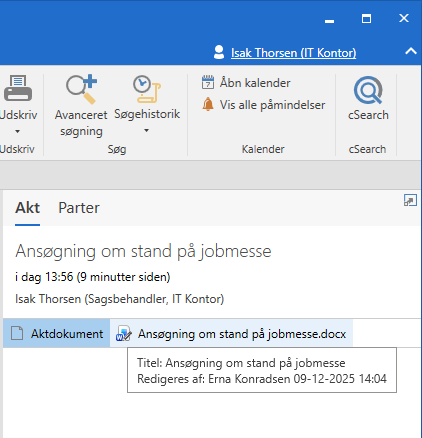Click the user profile icon

[219, 52]
